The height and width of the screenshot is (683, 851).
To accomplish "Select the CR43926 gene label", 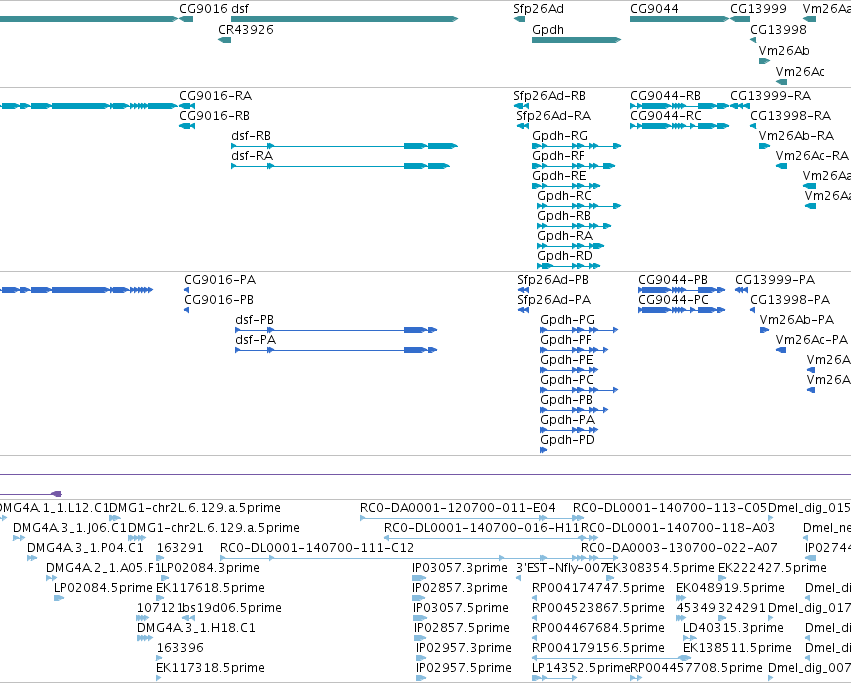I will [246, 30].
